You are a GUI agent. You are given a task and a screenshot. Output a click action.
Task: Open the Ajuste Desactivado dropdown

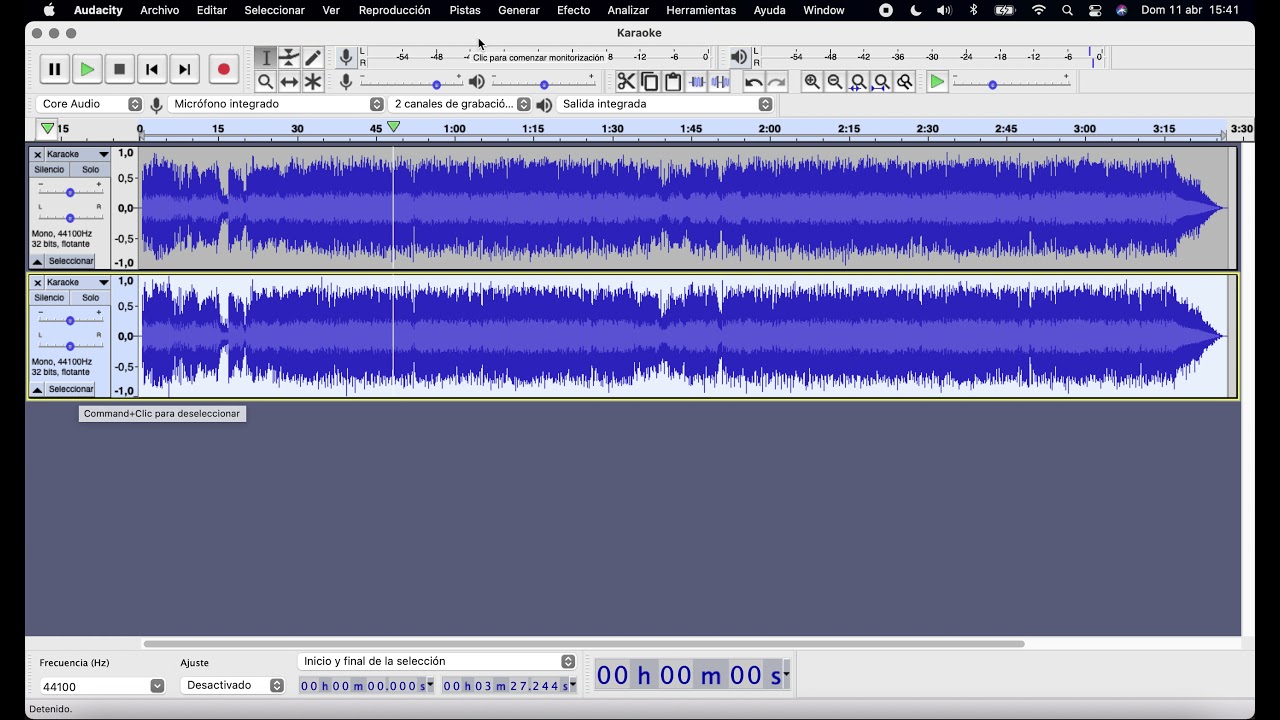point(233,686)
